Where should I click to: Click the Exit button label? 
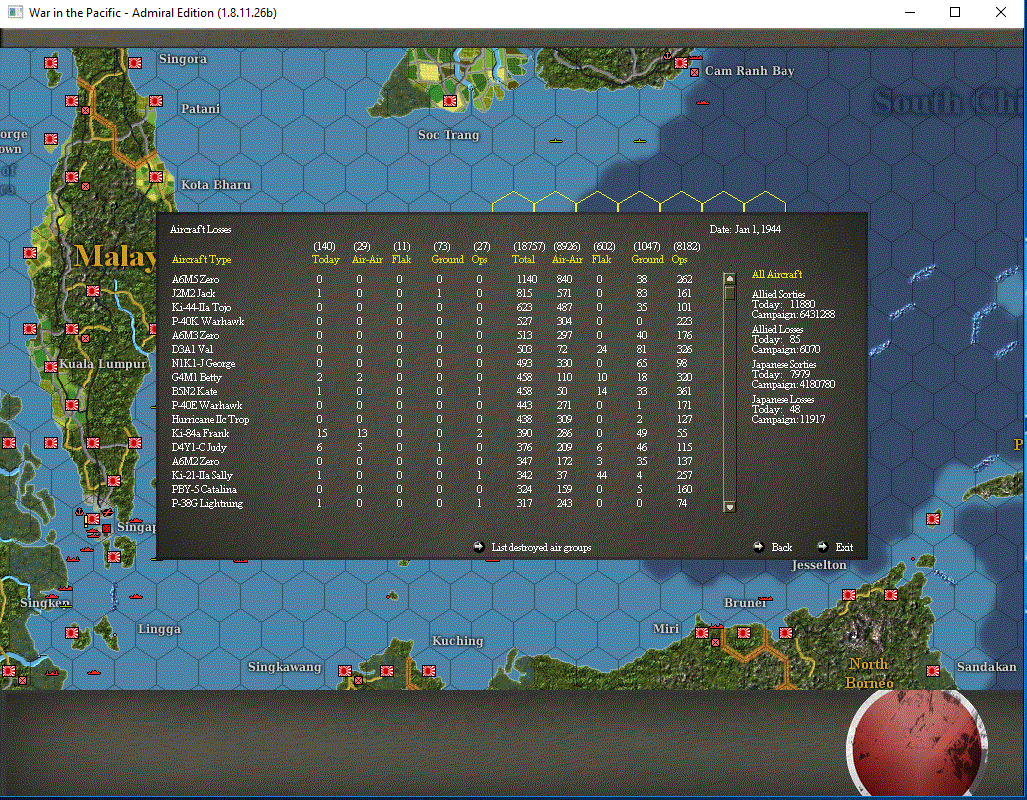[844, 547]
